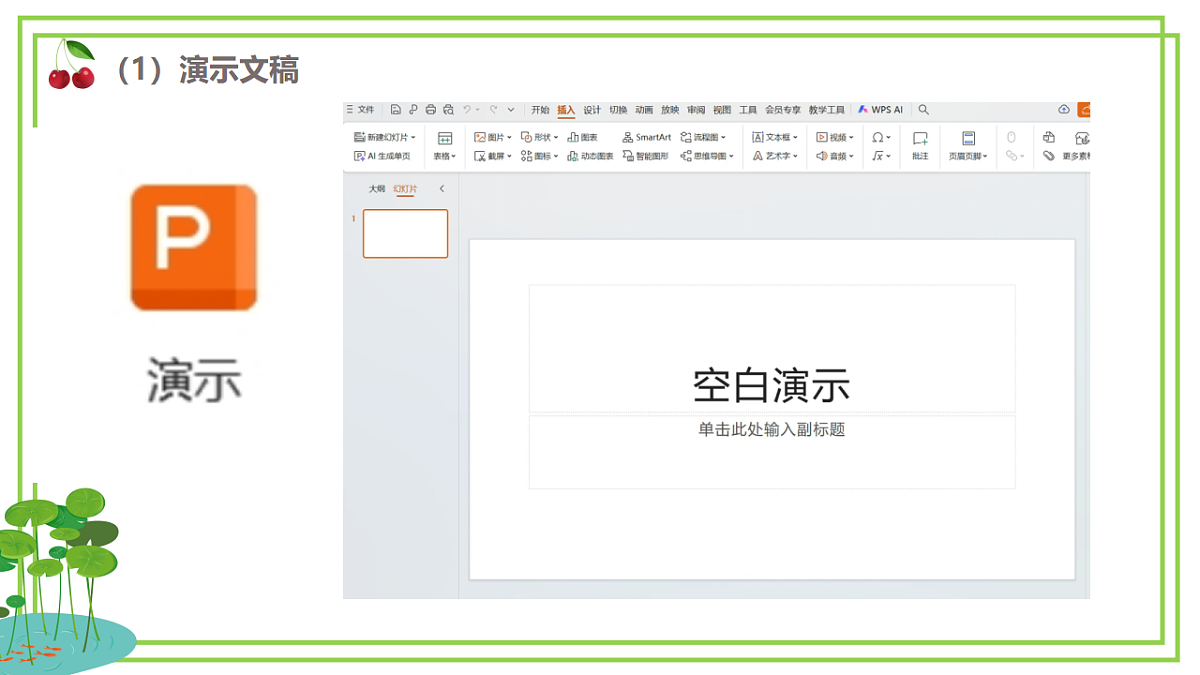Viewport: 1200px width, 675px height.
Task: Open the 视图 view tab
Action: pyautogui.click(x=722, y=110)
